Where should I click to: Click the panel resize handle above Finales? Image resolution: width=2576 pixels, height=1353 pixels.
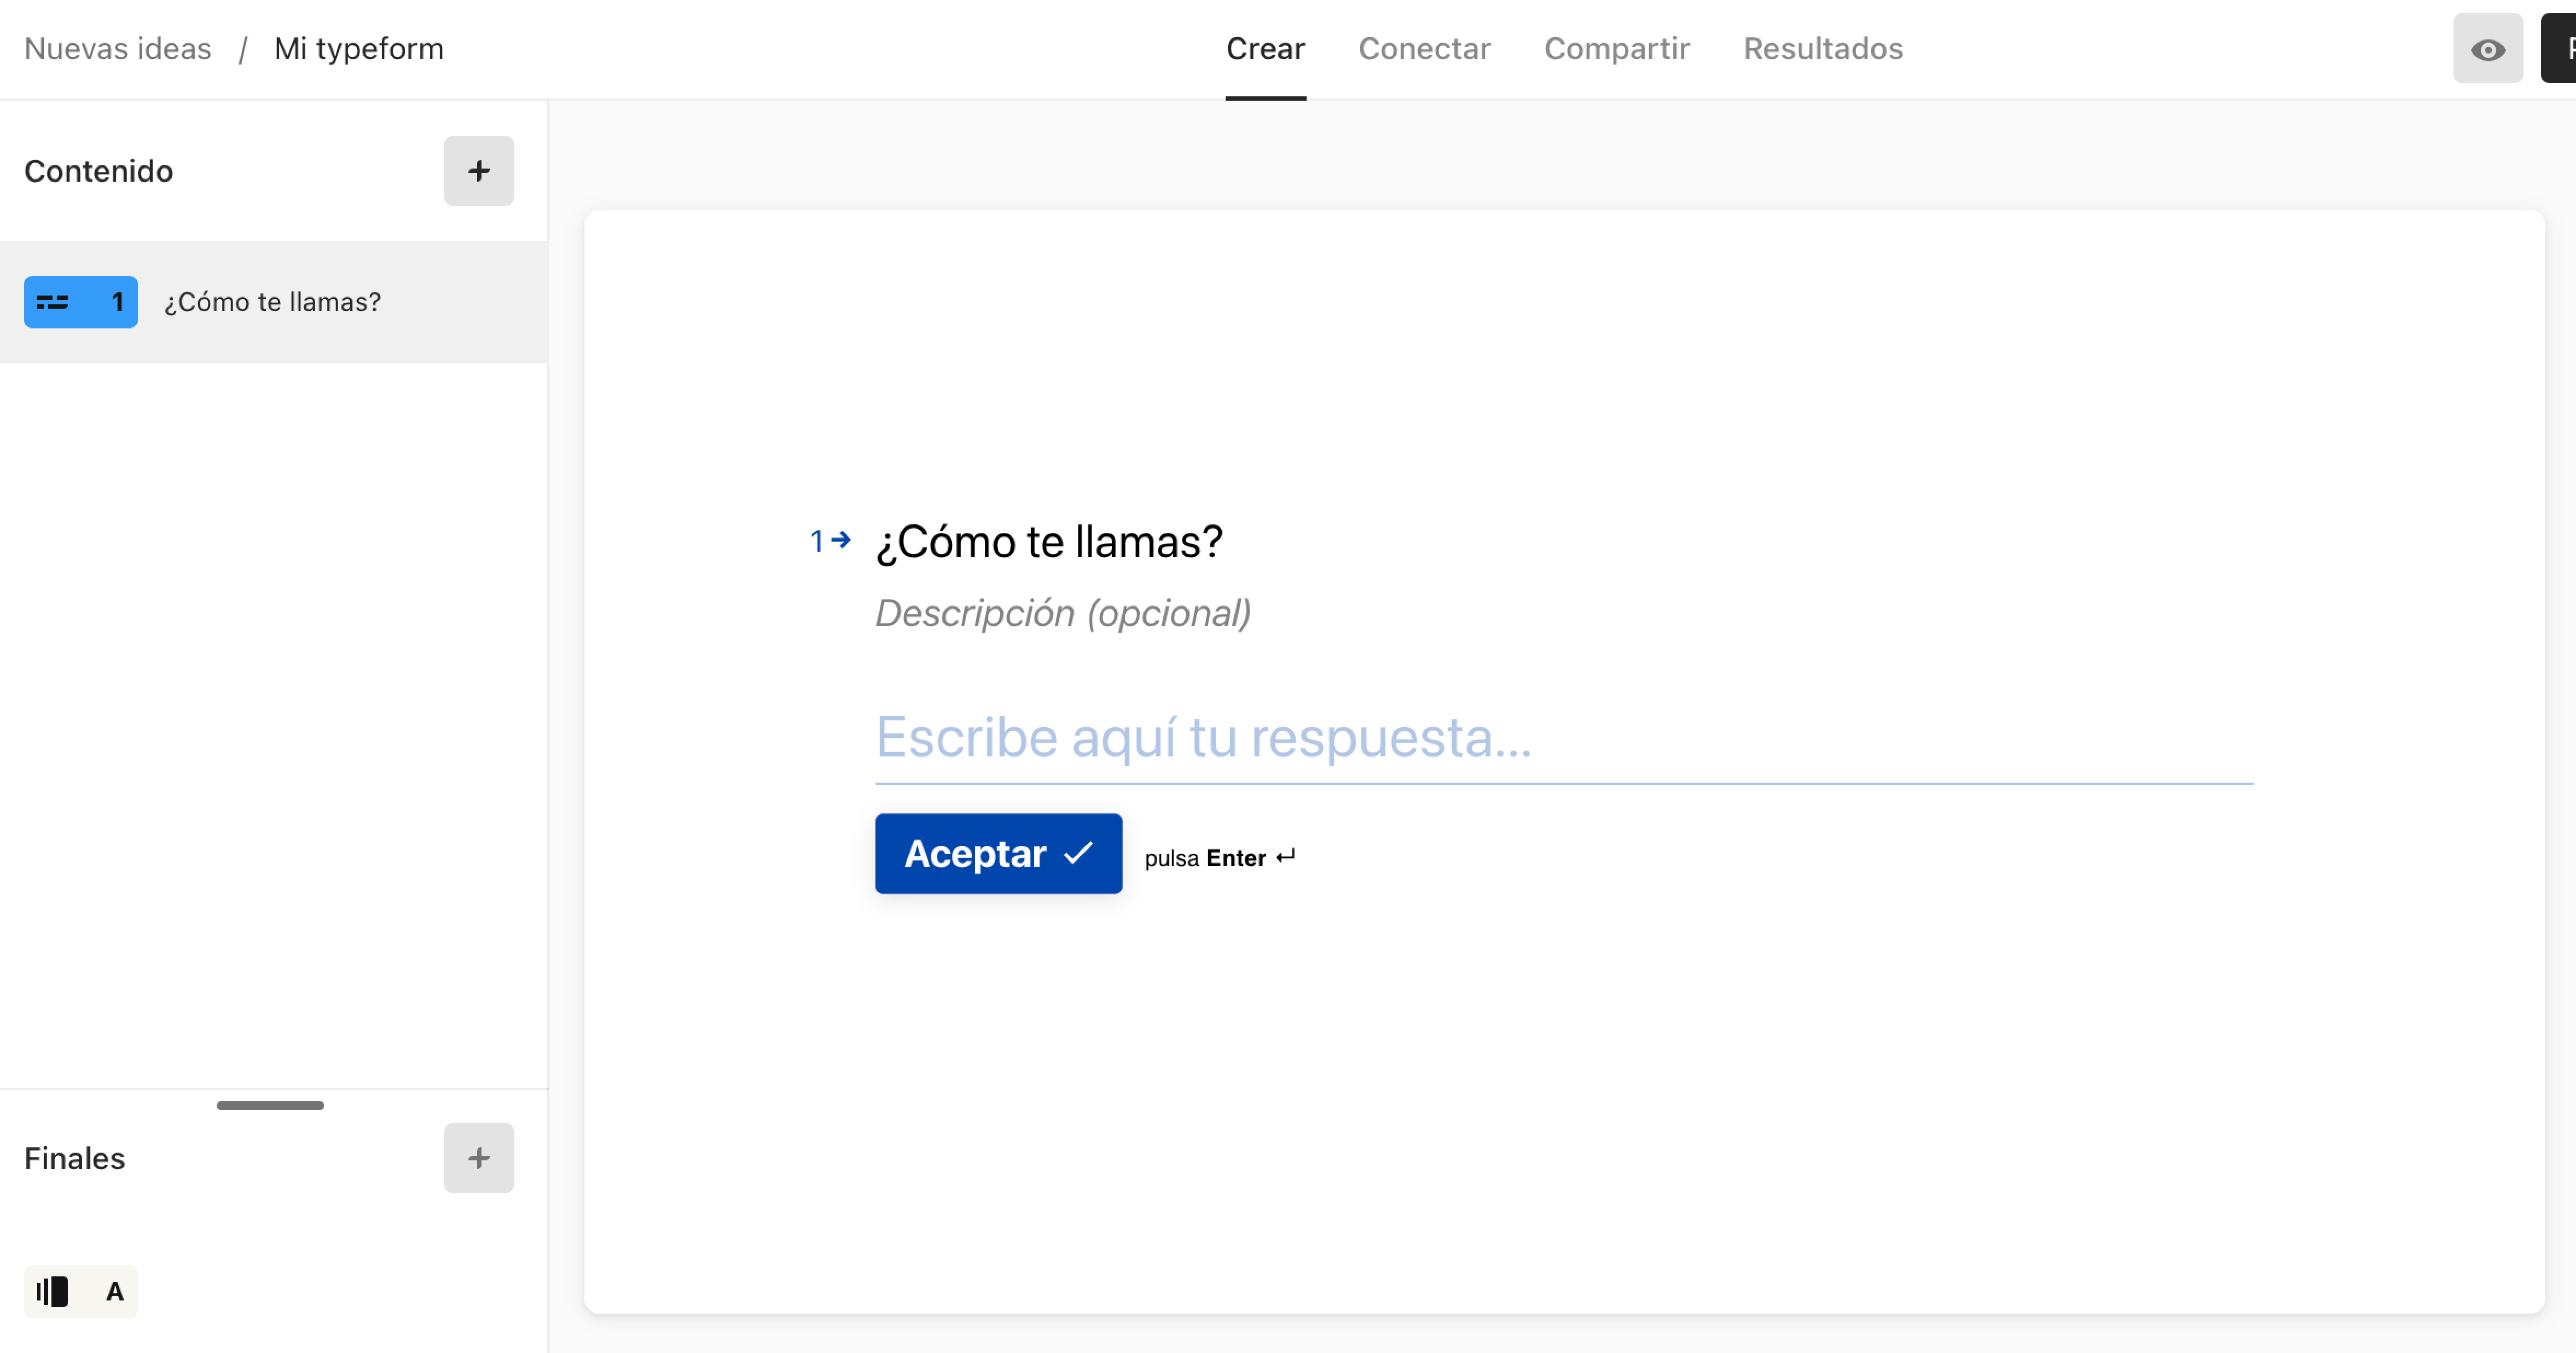pyautogui.click(x=269, y=1105)
